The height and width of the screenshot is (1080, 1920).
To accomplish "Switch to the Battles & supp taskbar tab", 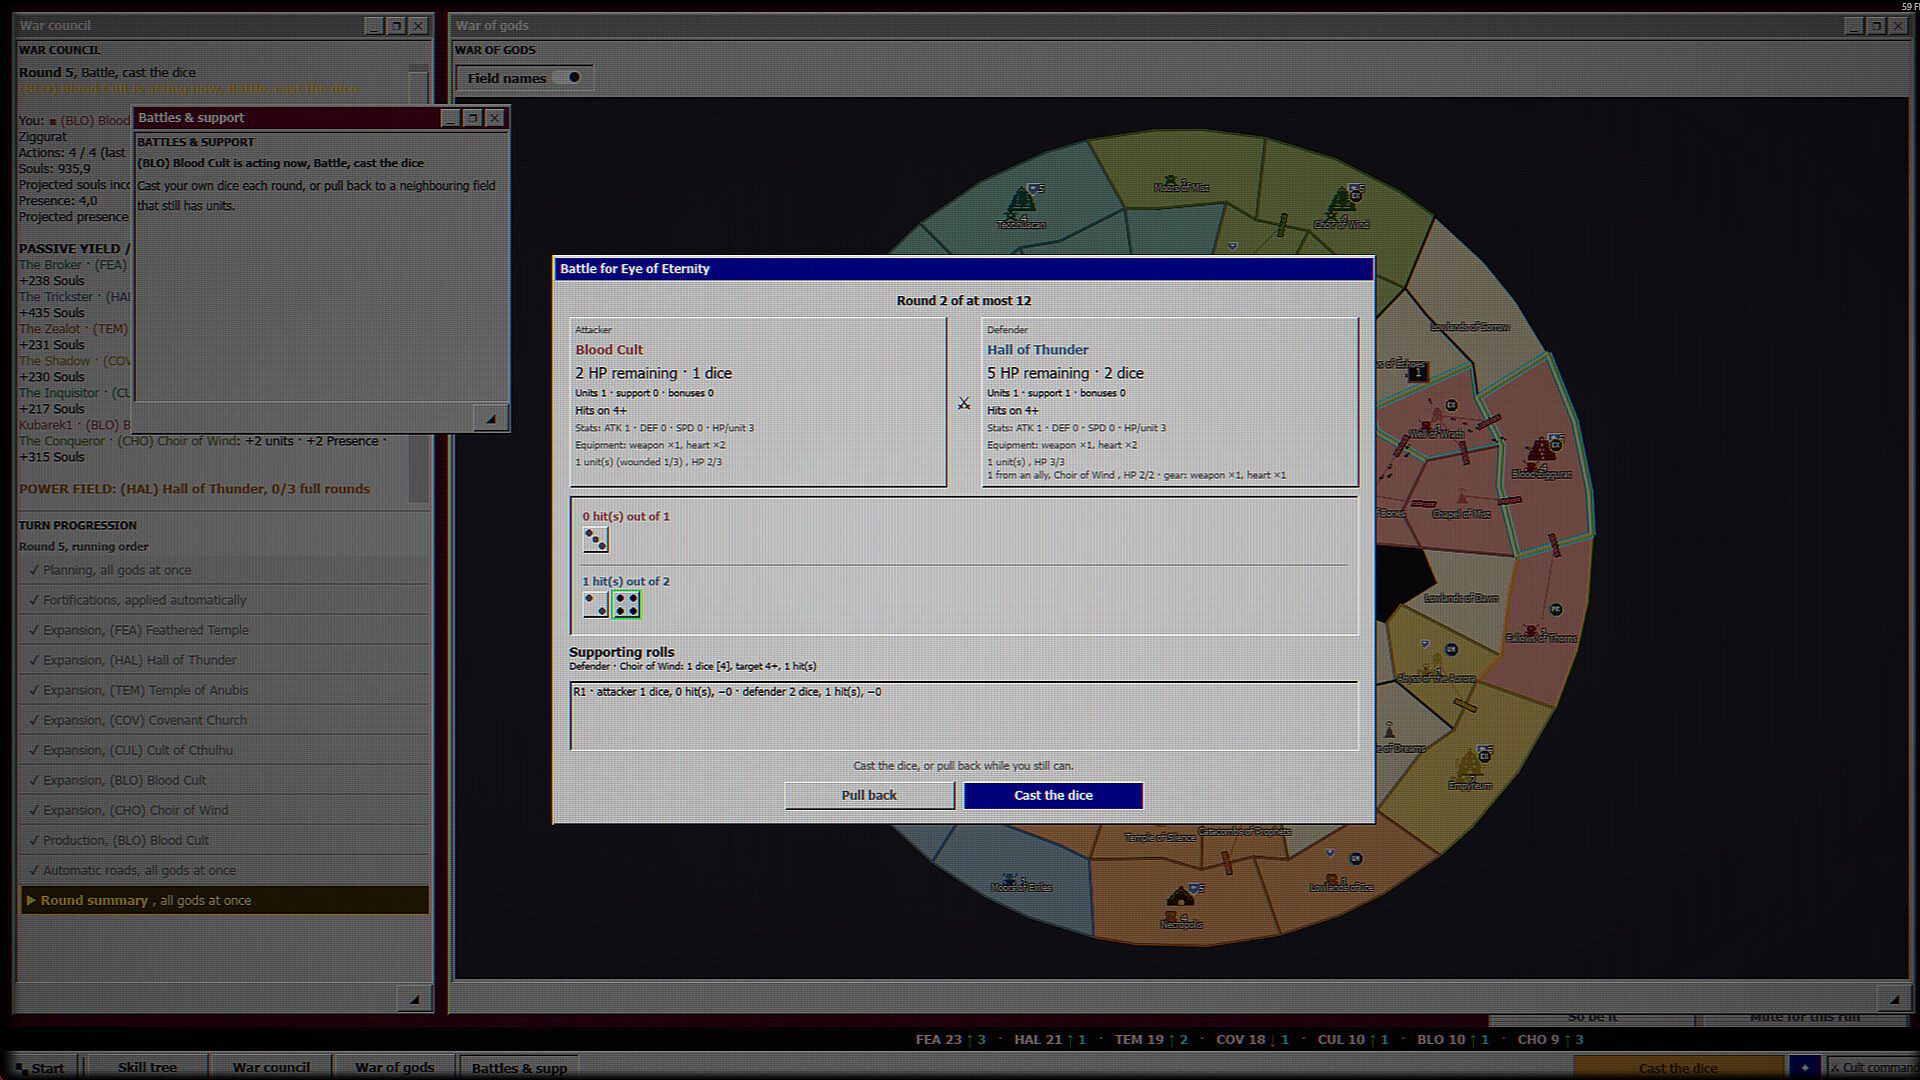I will click(x=519, y=1067).
